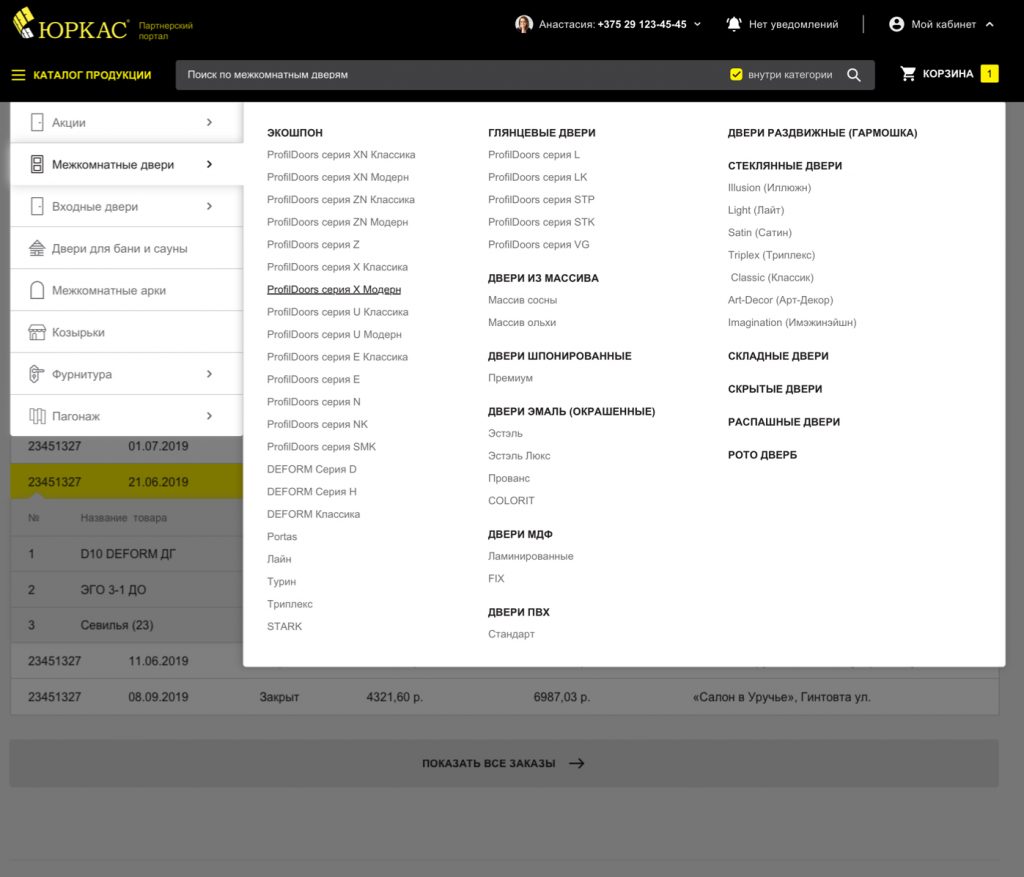Click the search magnifier icon

pos(853,75)
